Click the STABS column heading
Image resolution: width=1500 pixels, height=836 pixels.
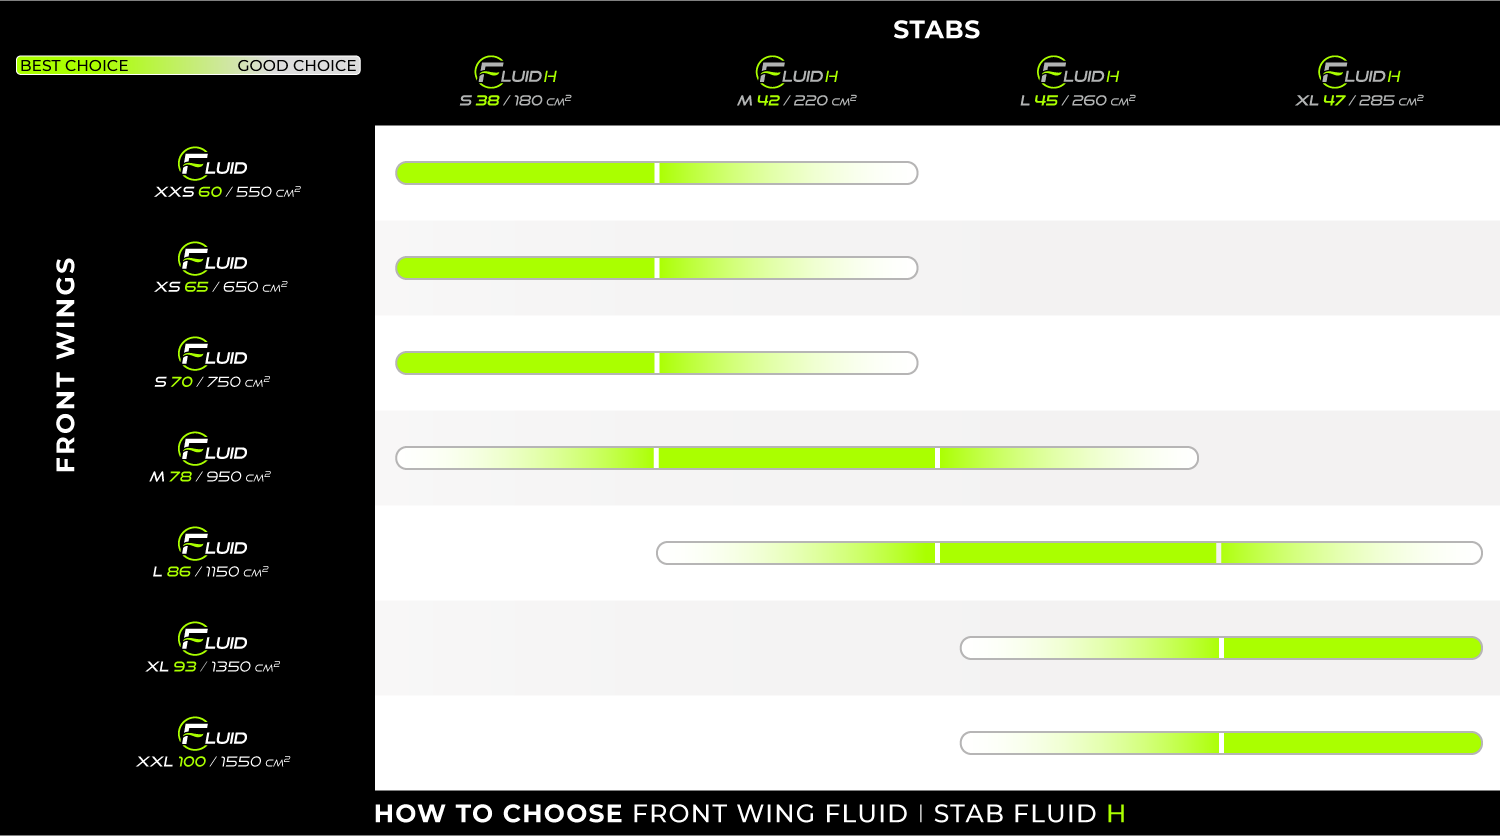pos(937,30)
